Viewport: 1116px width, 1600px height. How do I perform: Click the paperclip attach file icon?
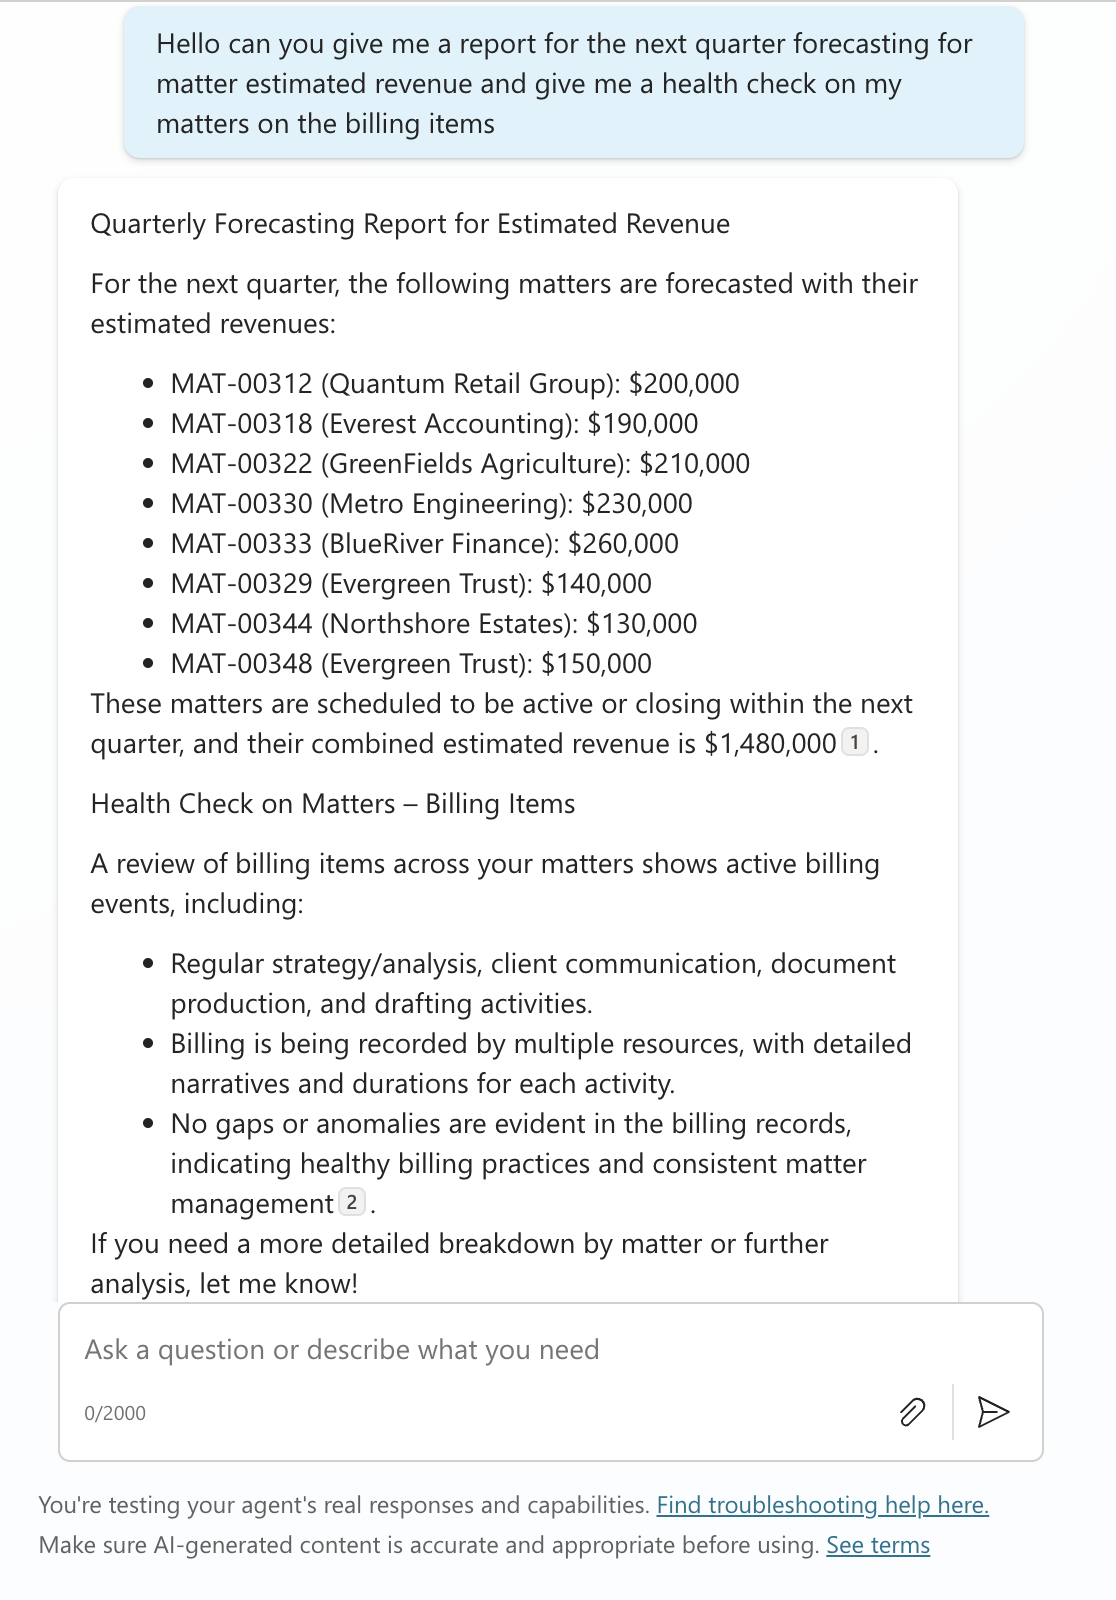tap(912, 1411)
